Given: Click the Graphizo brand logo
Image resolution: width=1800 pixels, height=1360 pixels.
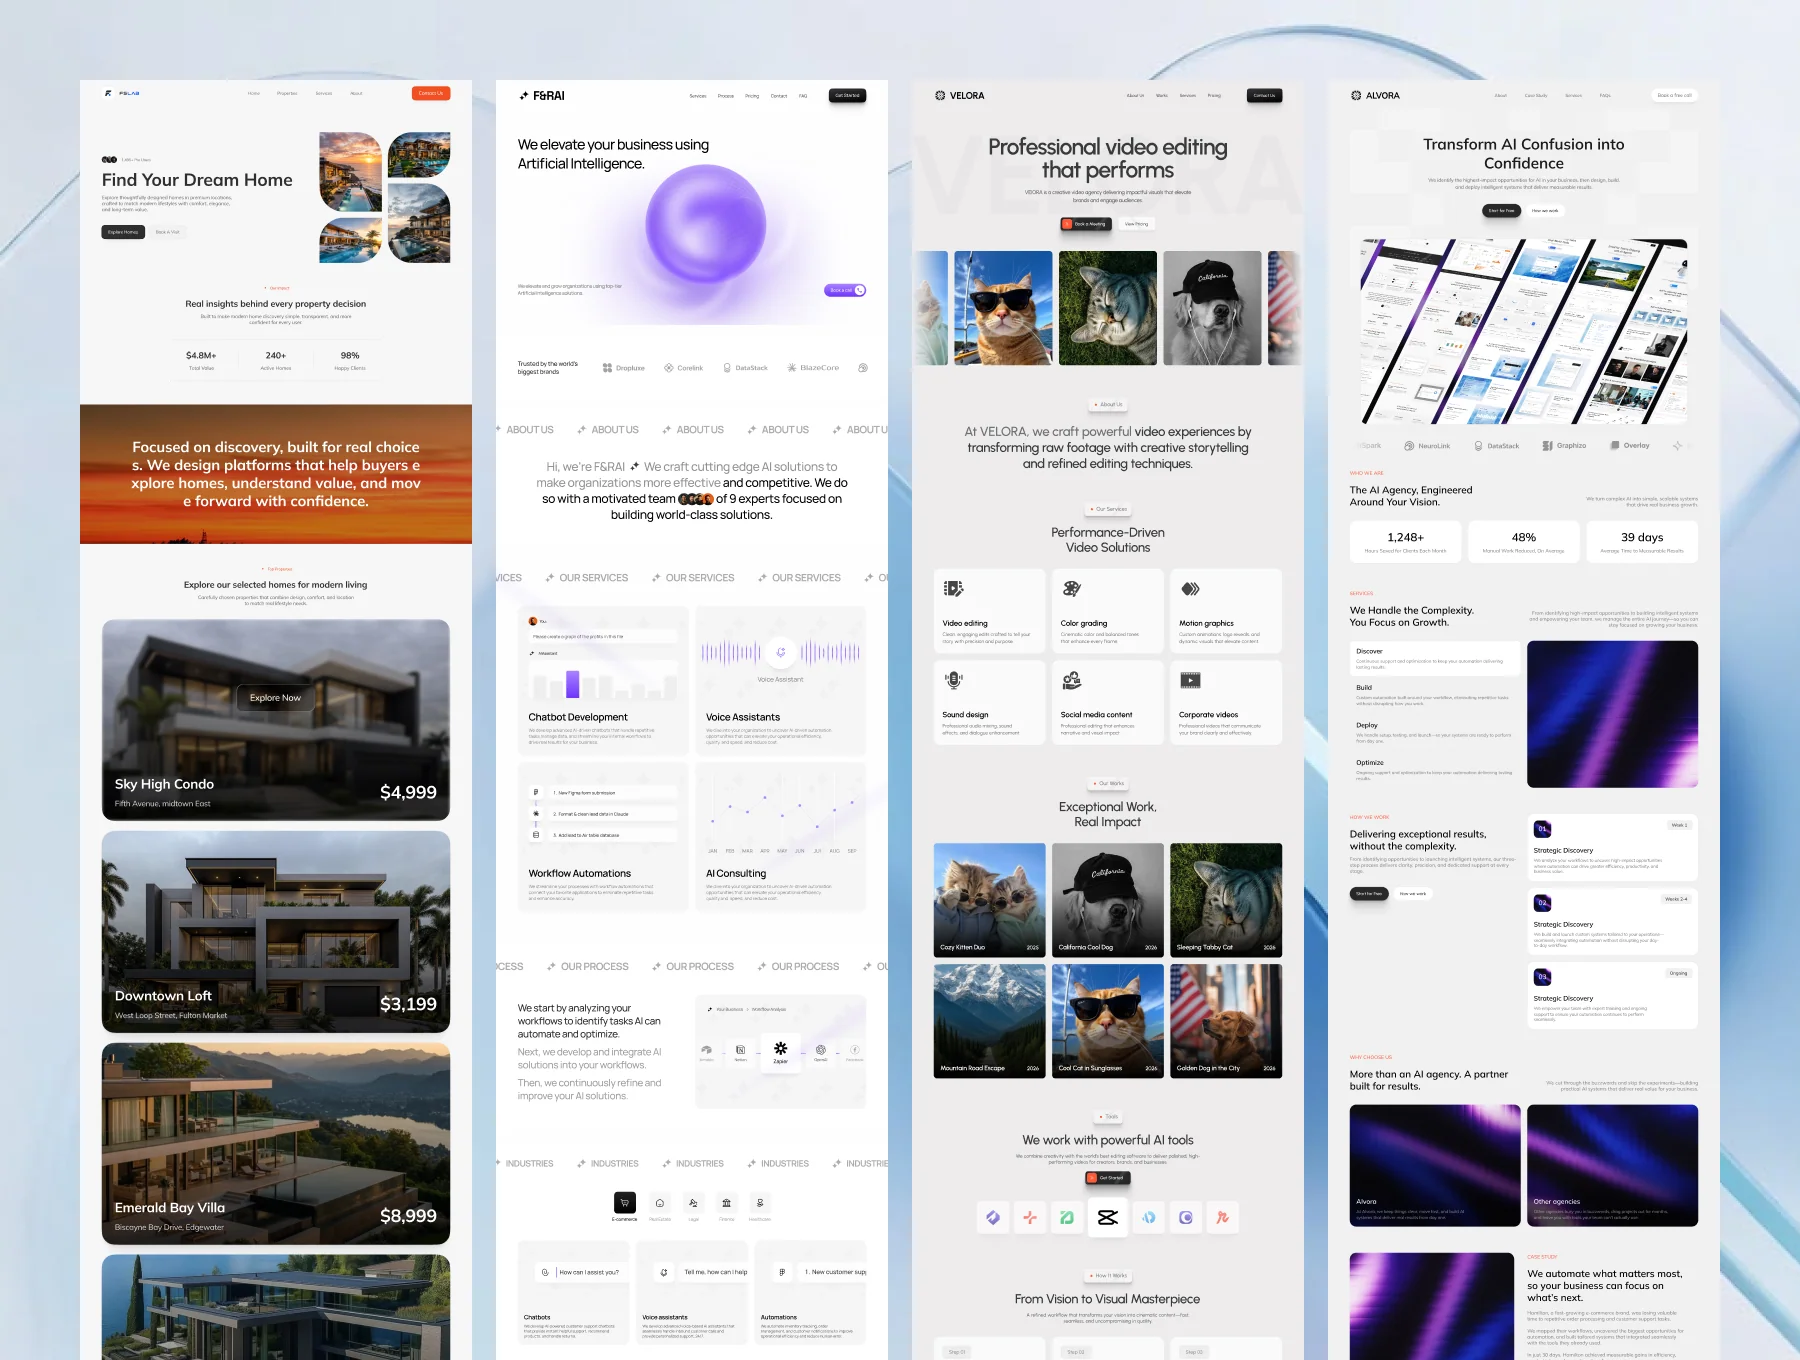Looking at the screenshot, I should [x=1564, y=446].
